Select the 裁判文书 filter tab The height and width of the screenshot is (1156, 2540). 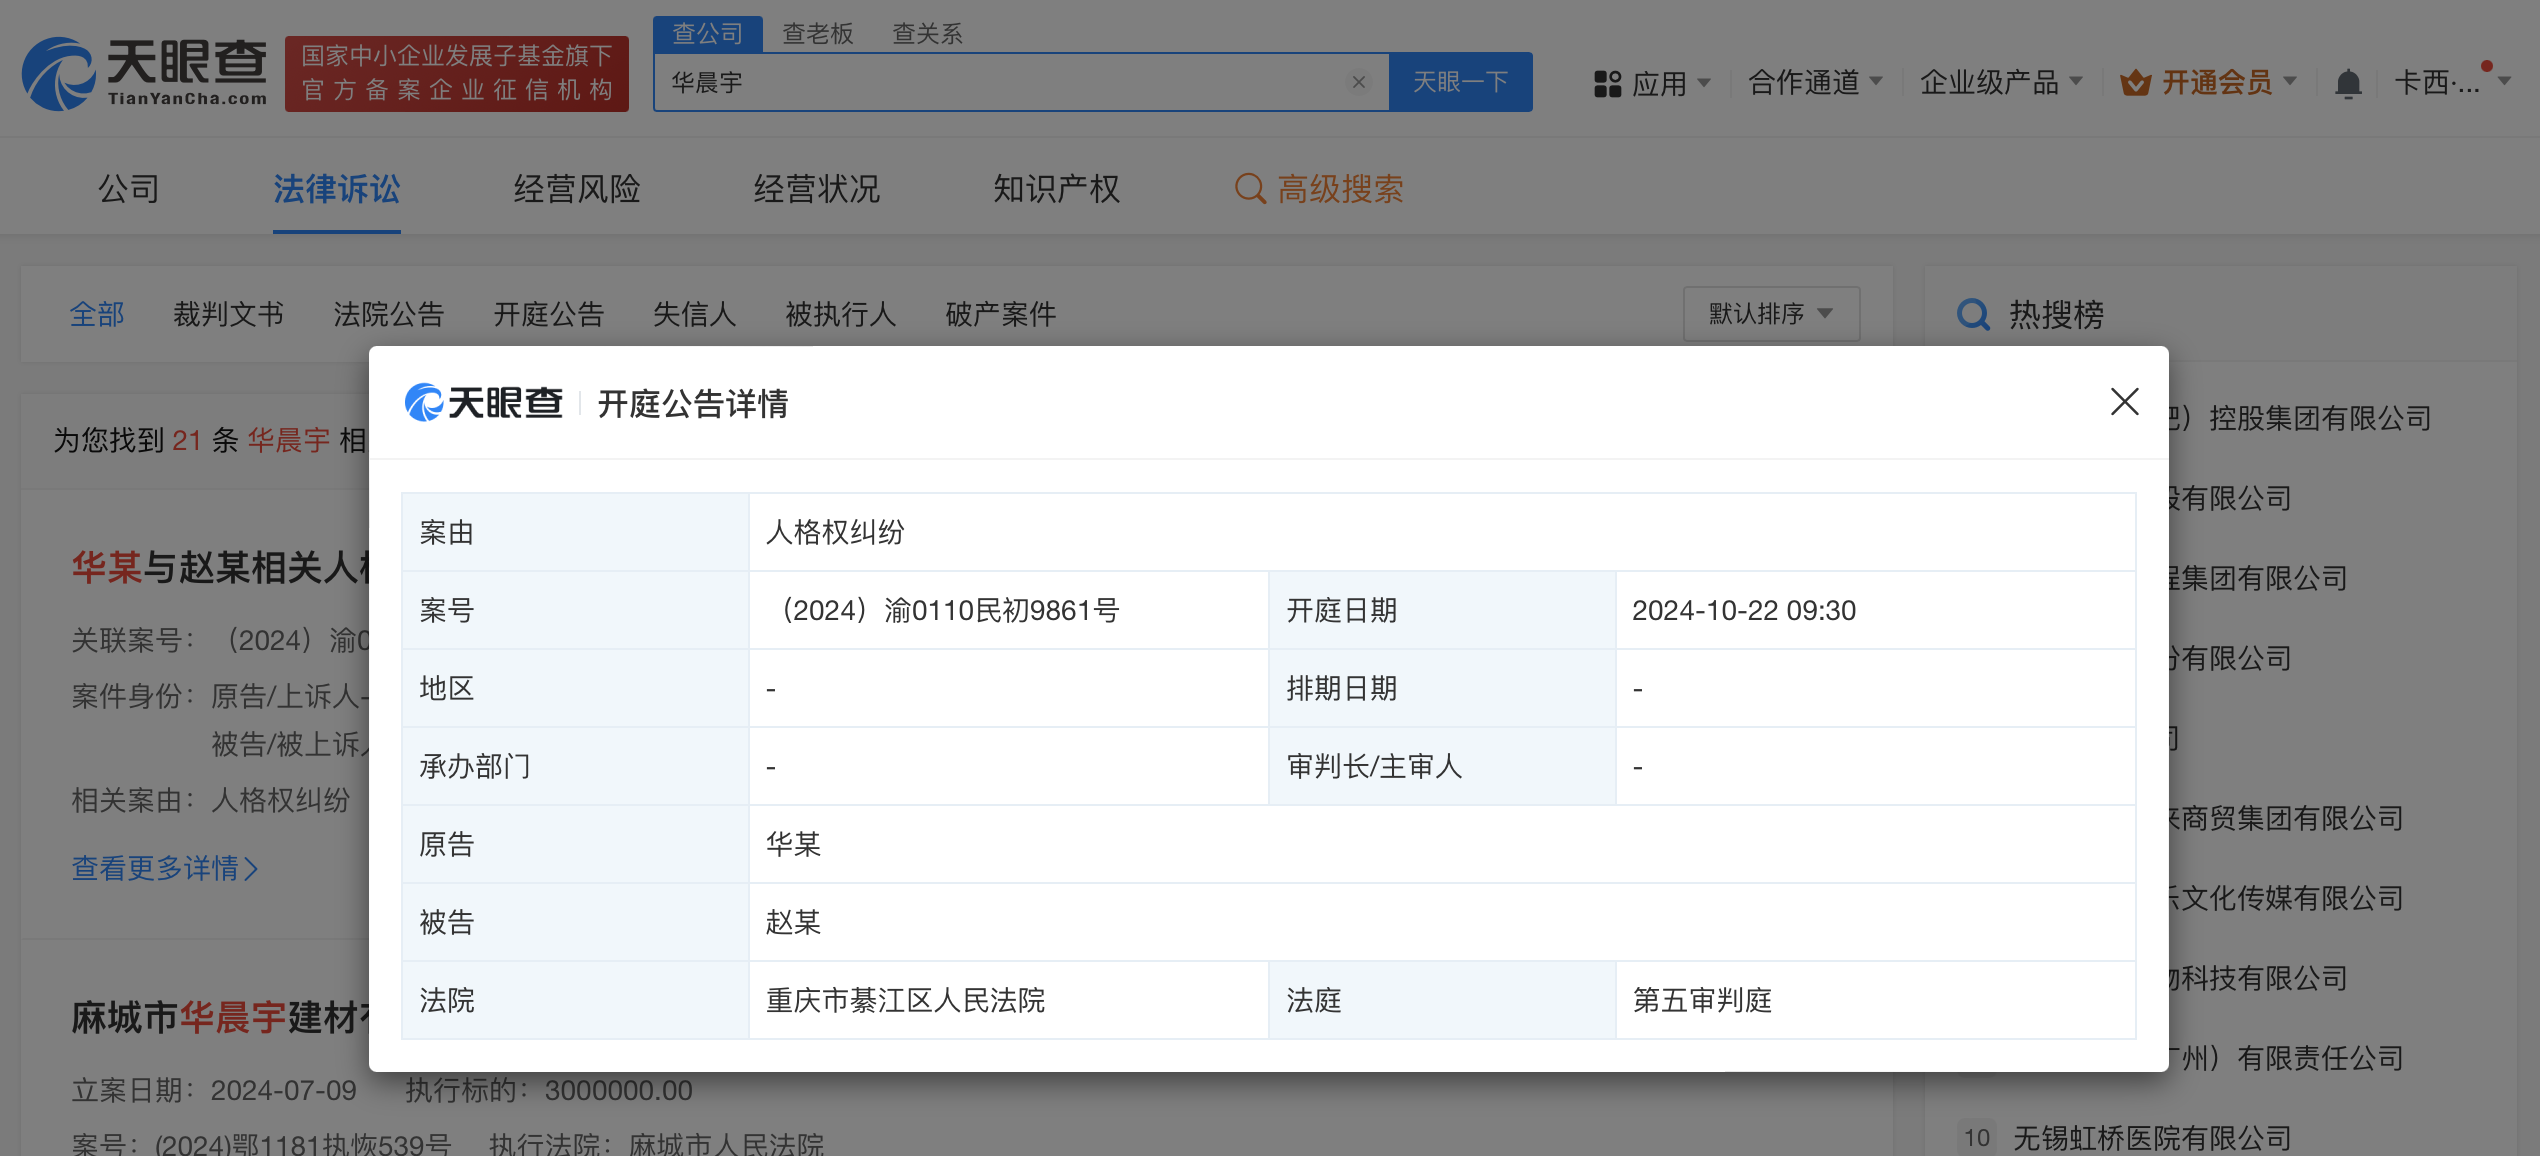228,315
